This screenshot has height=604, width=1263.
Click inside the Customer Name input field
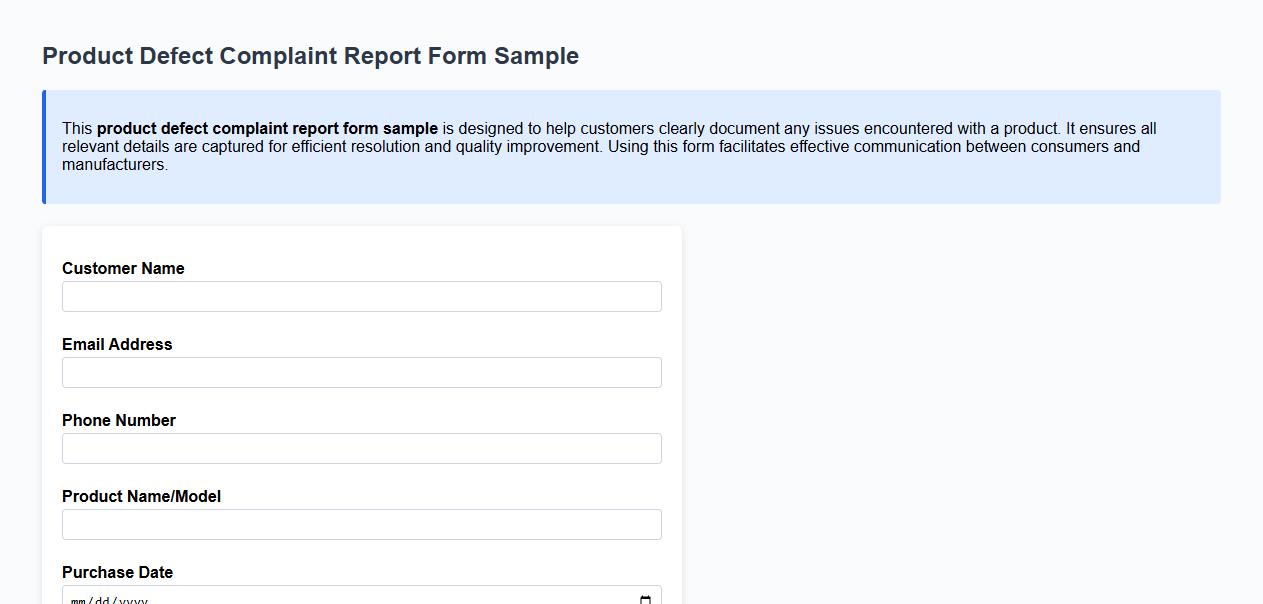coord(362,296)
